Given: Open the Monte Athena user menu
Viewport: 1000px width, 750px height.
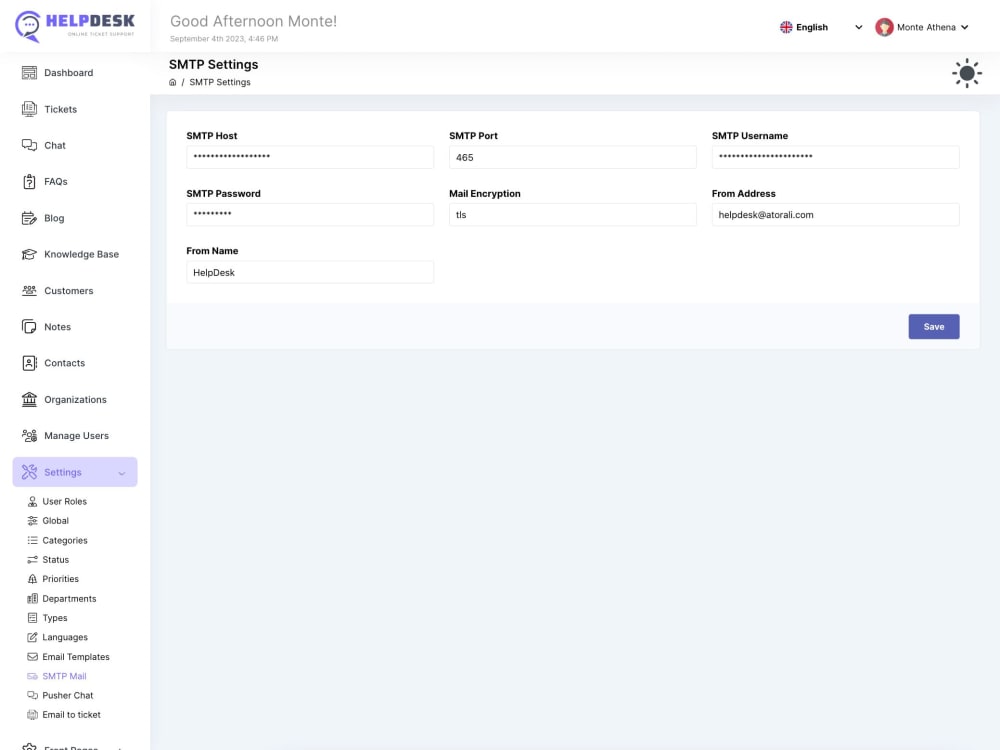Looking at the screenshot, I should pos(922,27).
